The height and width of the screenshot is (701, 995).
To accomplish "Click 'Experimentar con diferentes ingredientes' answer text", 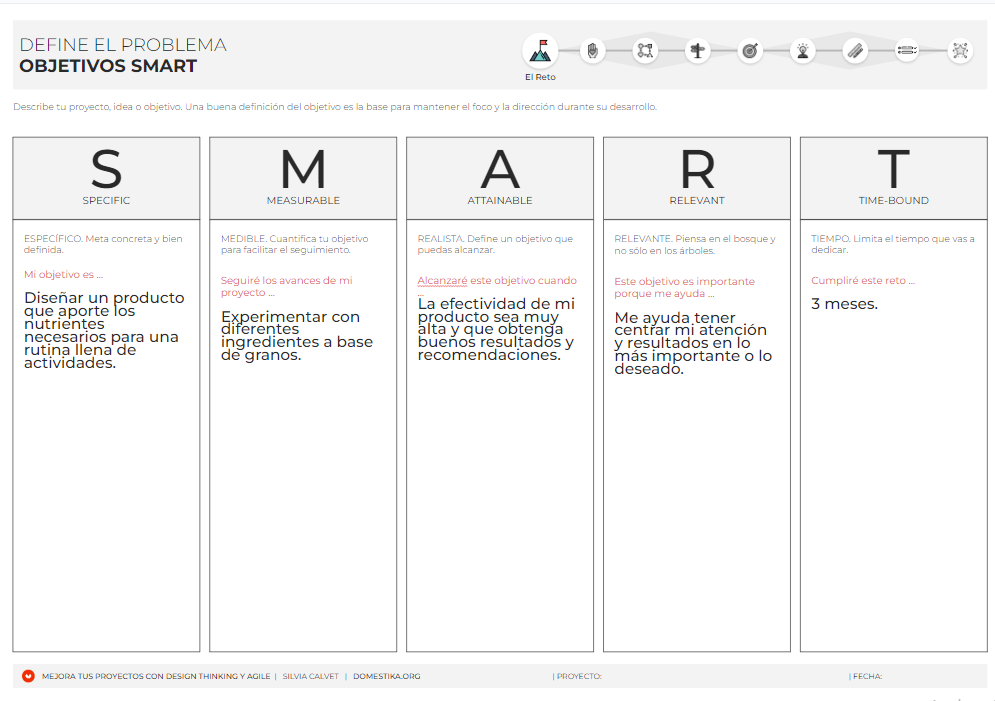I will click(296, 336).
